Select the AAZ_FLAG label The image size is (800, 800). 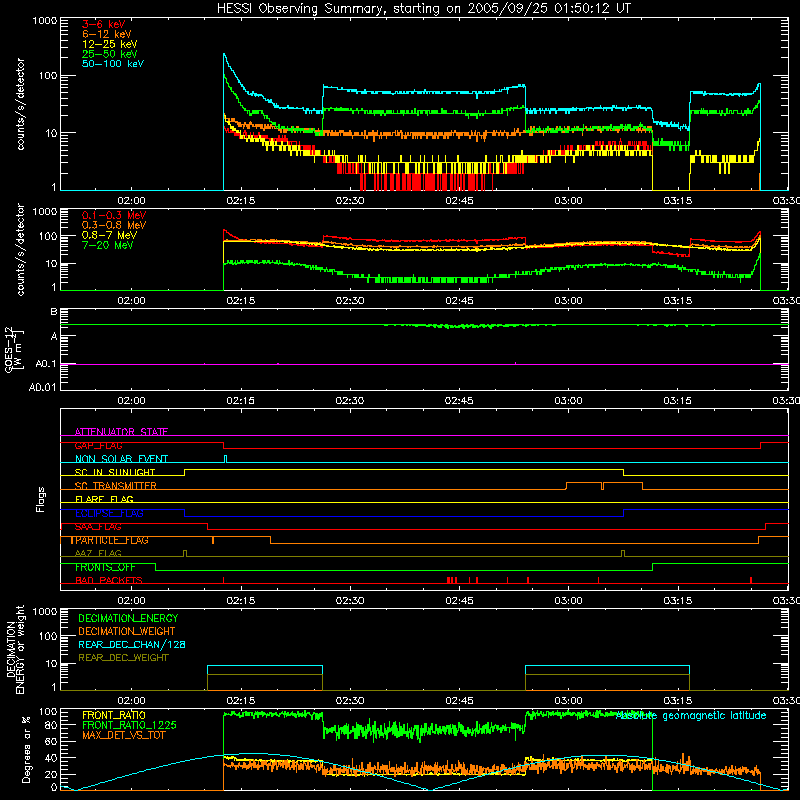click(x=98, y=553)
